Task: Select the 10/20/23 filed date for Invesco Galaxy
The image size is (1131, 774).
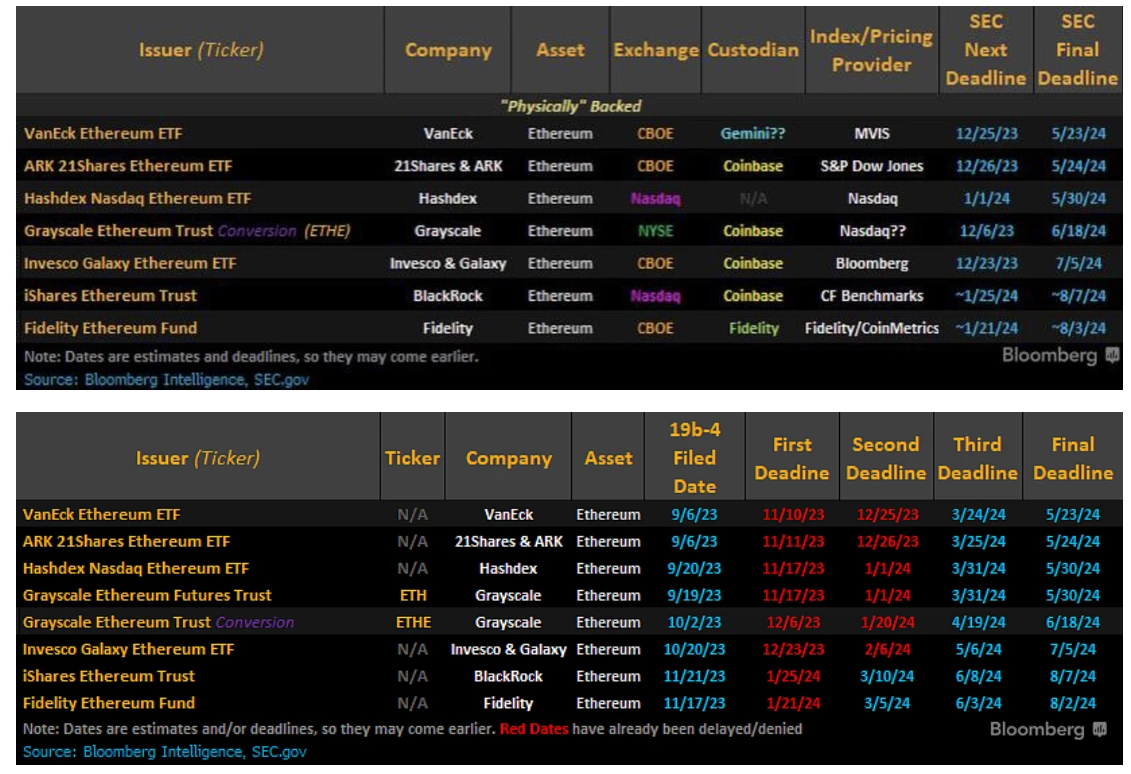Action: click(694, 649)
